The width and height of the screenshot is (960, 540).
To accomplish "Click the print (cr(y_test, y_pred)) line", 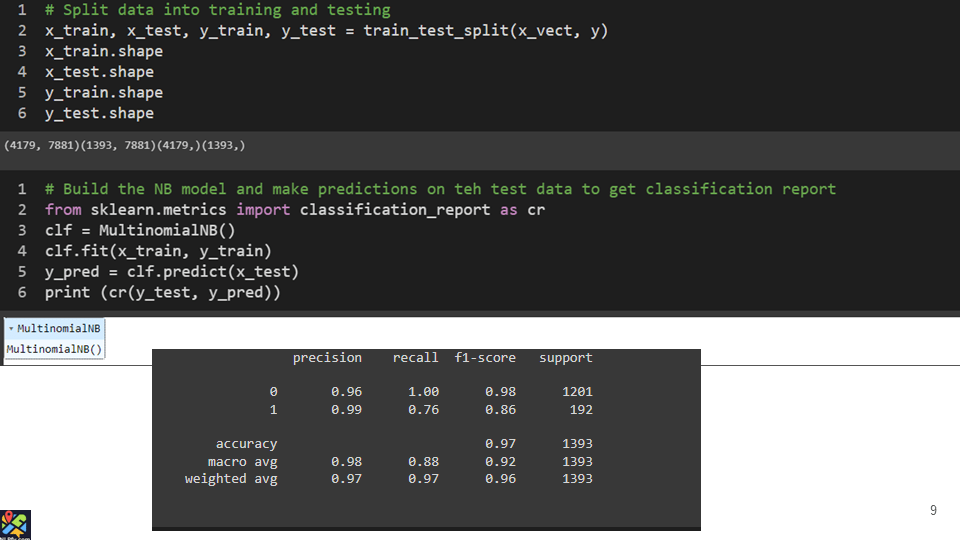I will click(x=162, y=293).
